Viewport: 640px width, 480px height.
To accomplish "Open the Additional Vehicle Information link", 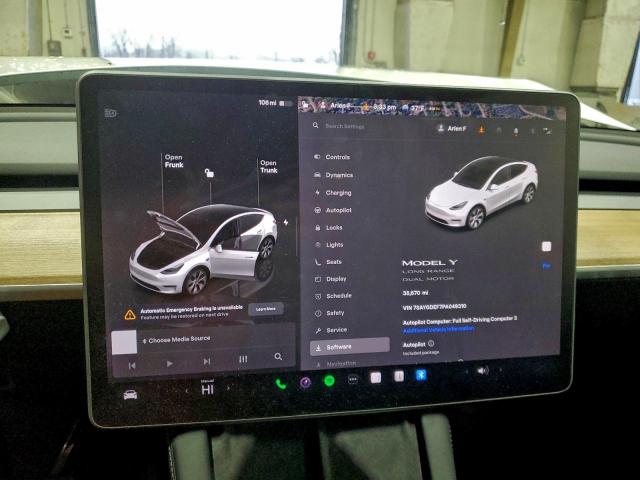I will pyautogui.click(x=438, y=329).
